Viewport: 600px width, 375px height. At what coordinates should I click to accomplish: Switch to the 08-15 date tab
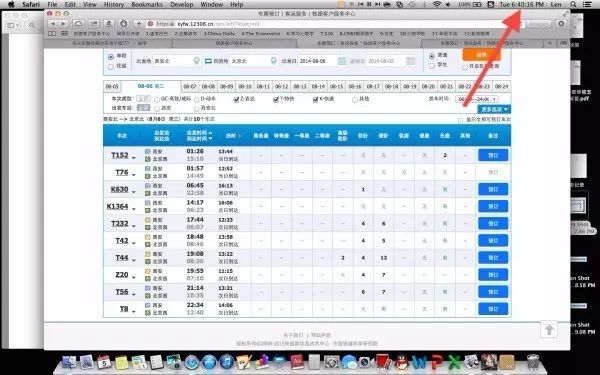336,87
